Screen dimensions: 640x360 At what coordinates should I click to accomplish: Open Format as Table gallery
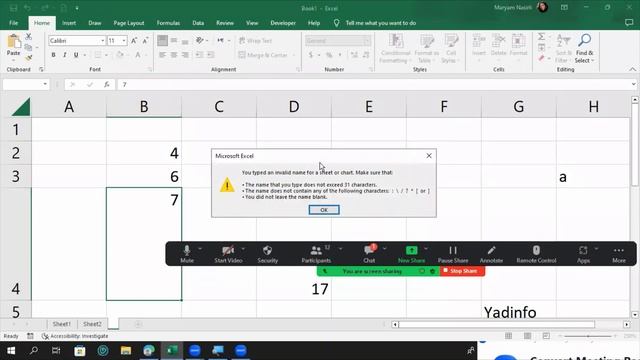pos(426,49)
